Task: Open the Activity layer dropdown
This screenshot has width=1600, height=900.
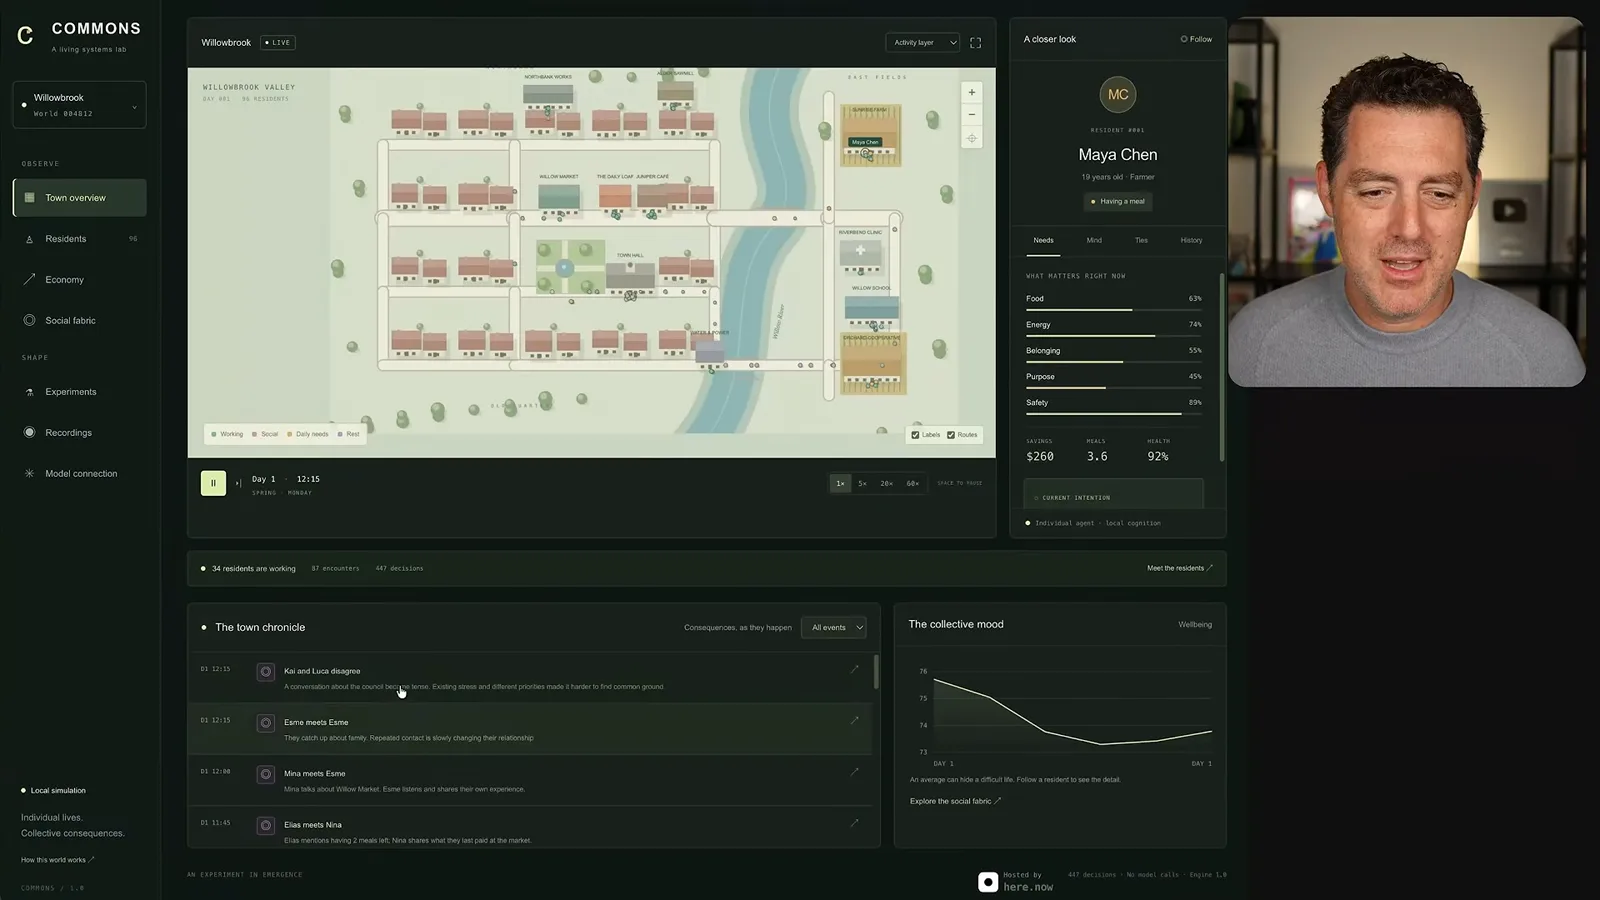Action: tap(923, 43)
